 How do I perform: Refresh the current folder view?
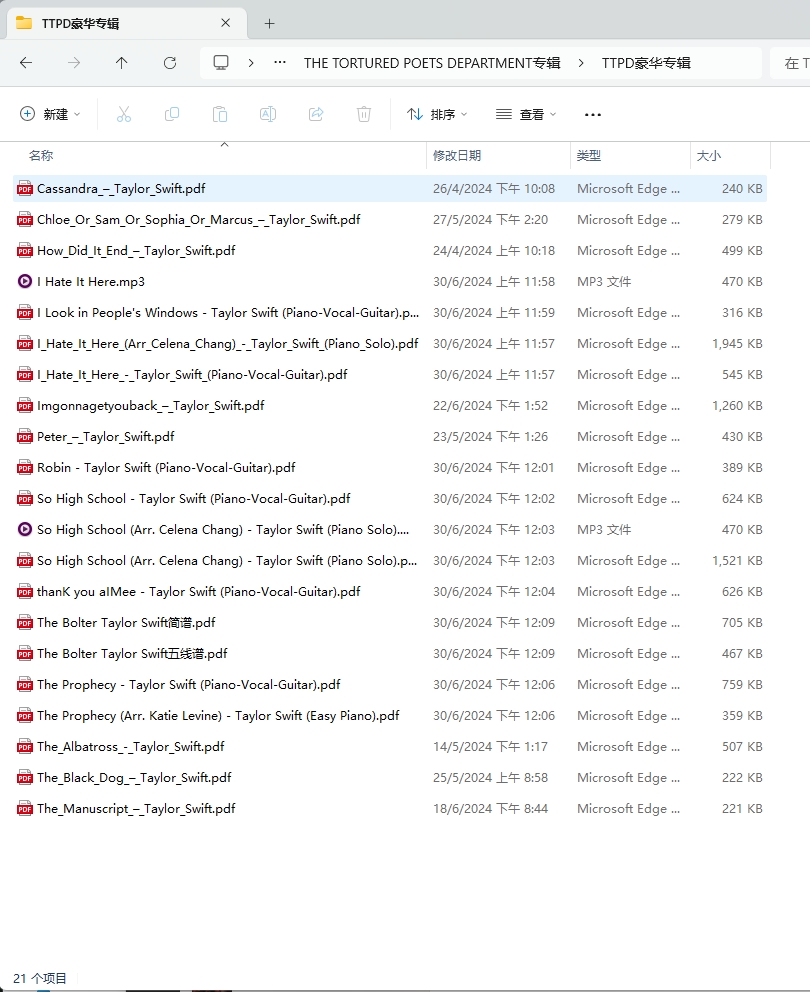point(170,63)
